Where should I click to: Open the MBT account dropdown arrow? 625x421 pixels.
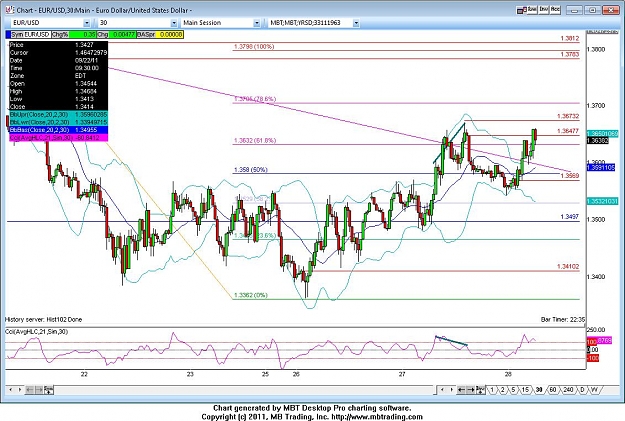tap(356, 23)
